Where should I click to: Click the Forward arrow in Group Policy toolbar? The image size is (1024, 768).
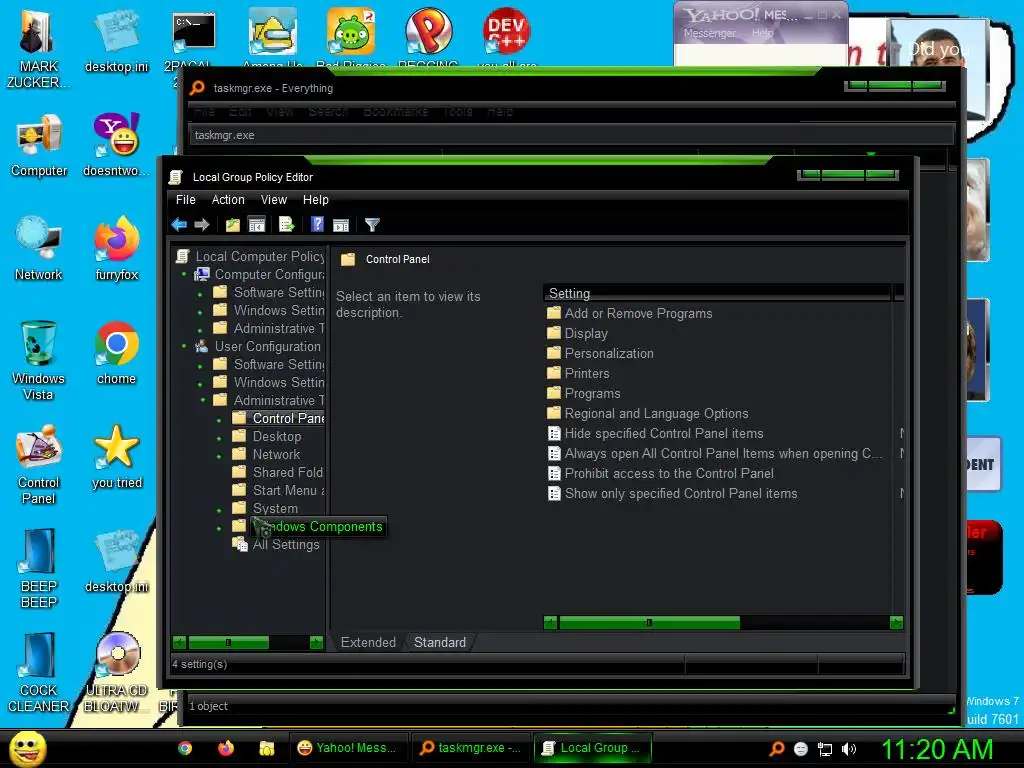point(202,225)
